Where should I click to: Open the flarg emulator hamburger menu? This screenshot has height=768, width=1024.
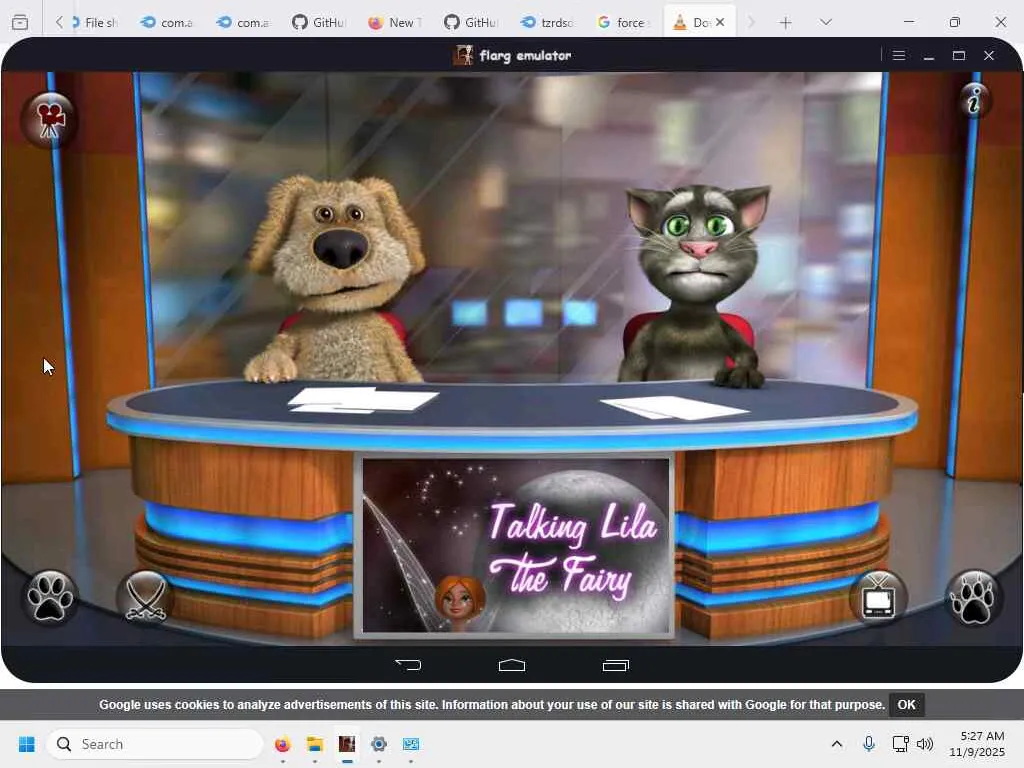point(899,56)
